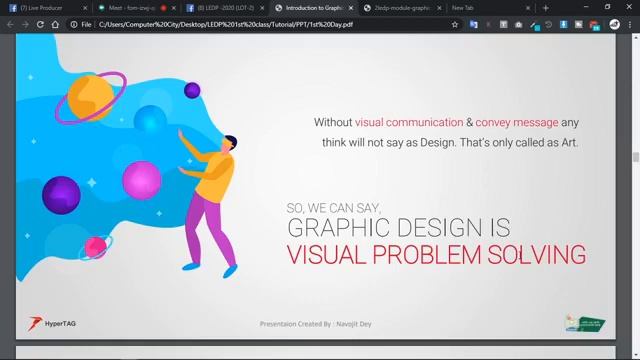Close the Meet tab
The image size is (640, 360).
(x=174, y=8)
